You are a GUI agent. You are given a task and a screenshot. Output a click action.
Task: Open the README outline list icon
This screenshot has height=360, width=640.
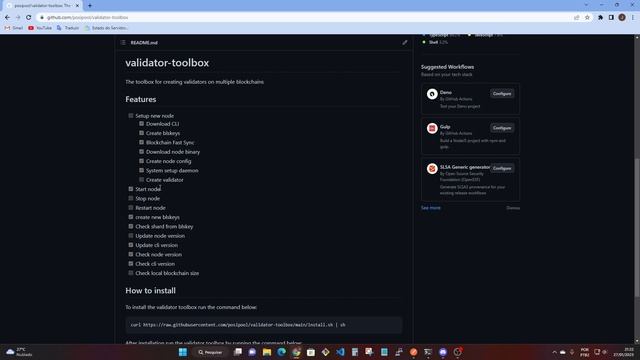point(123,42)
